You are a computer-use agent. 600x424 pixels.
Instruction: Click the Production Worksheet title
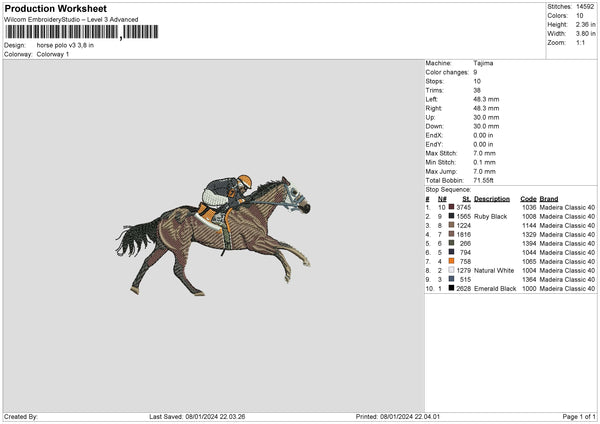pyautogui.click(x=55, y=9)
